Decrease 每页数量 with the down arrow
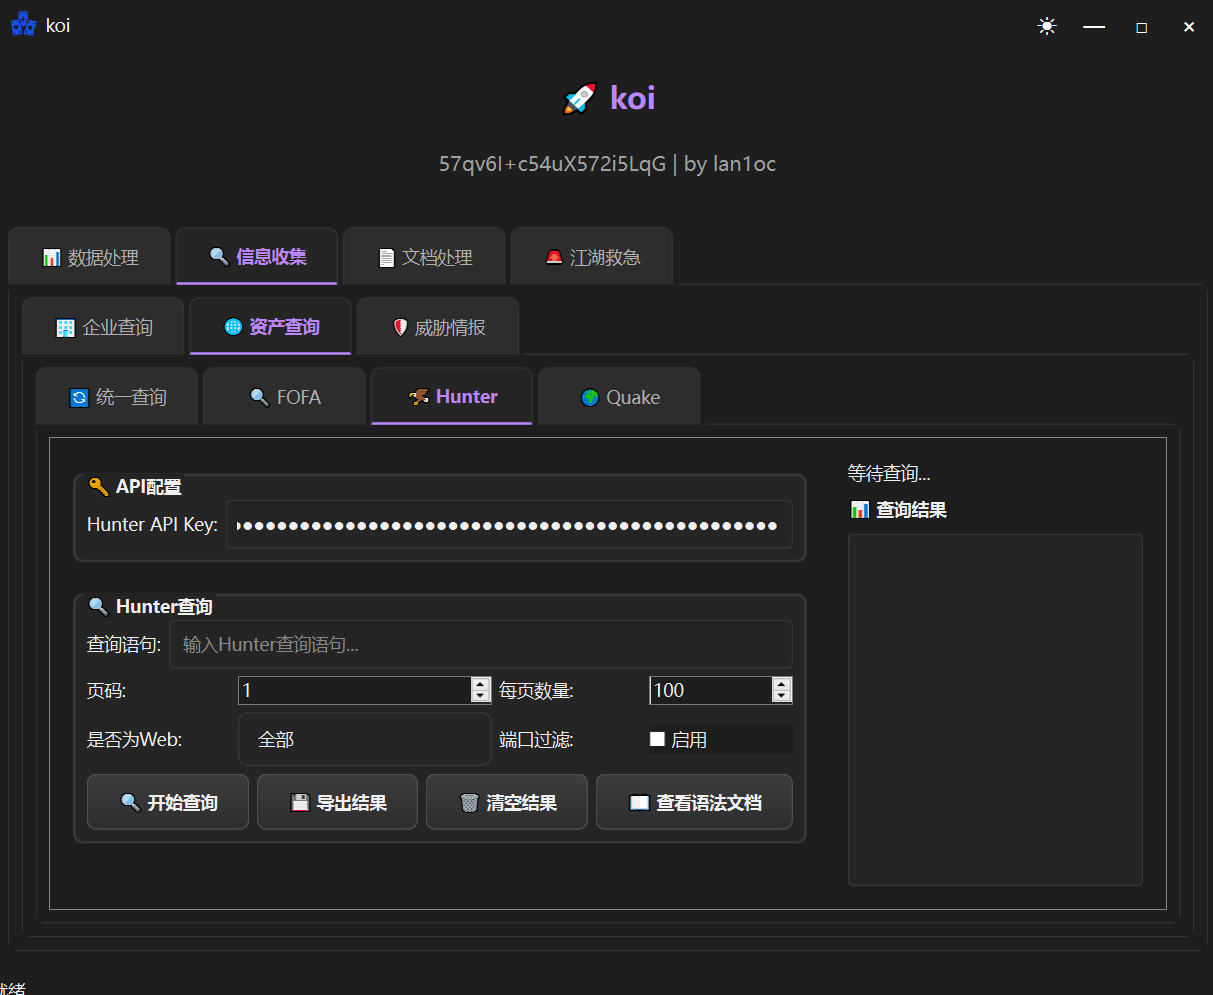Screen dimensions: 1213x995 pyautogui.click(x=782, y=696)
